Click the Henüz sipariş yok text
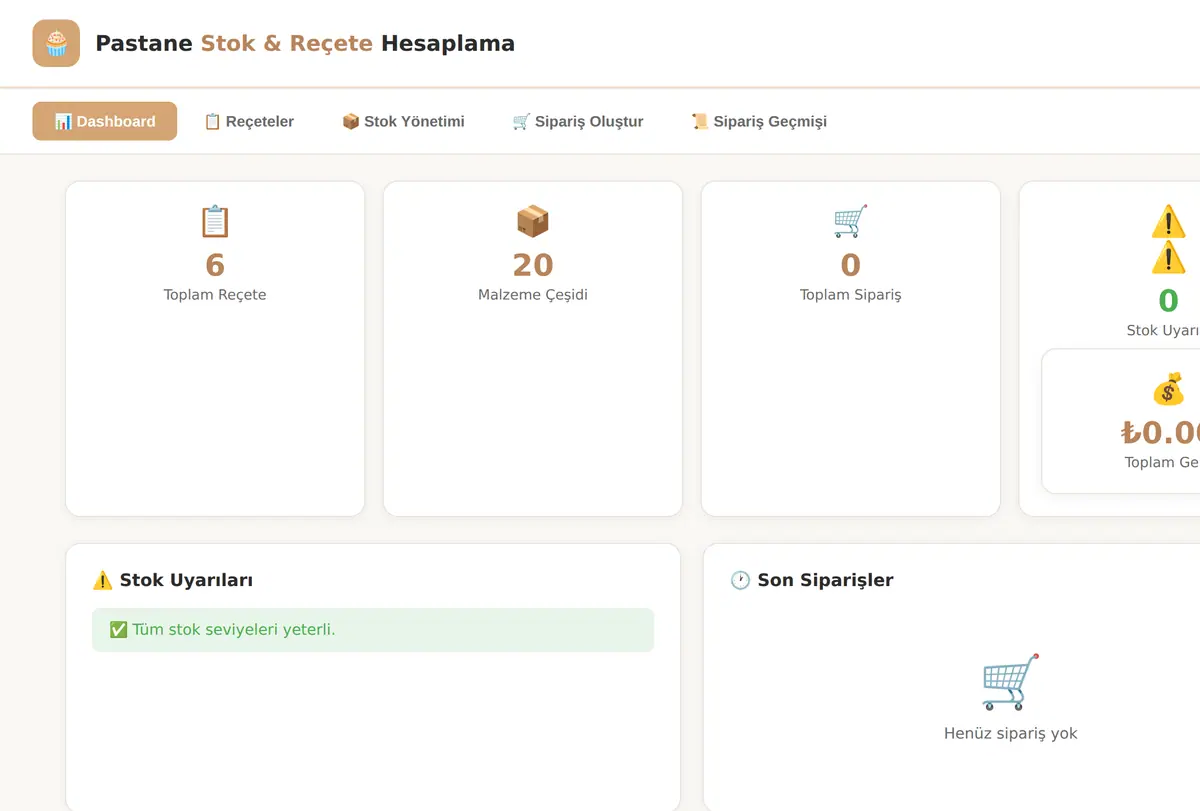Image resolution: width=1200 pixels, height=811 pixels. pos(1011,733)
